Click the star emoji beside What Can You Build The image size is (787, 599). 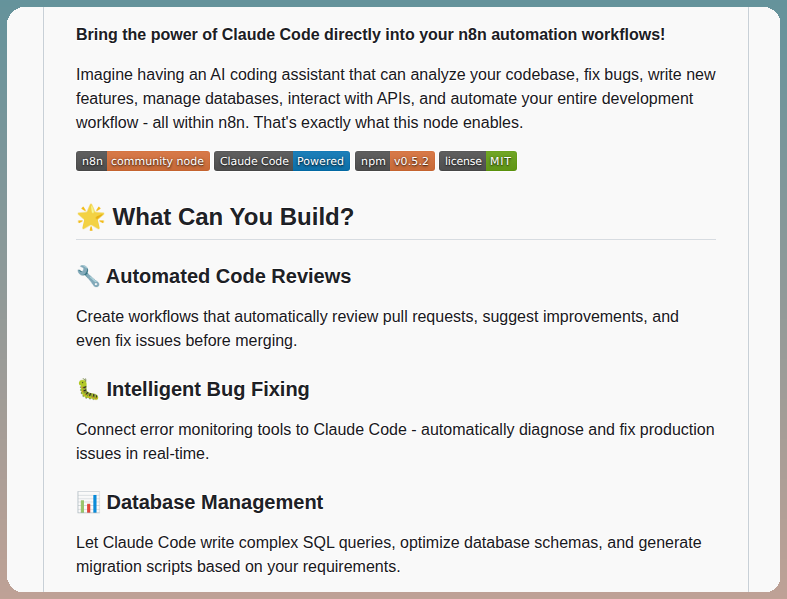(90, 217)
